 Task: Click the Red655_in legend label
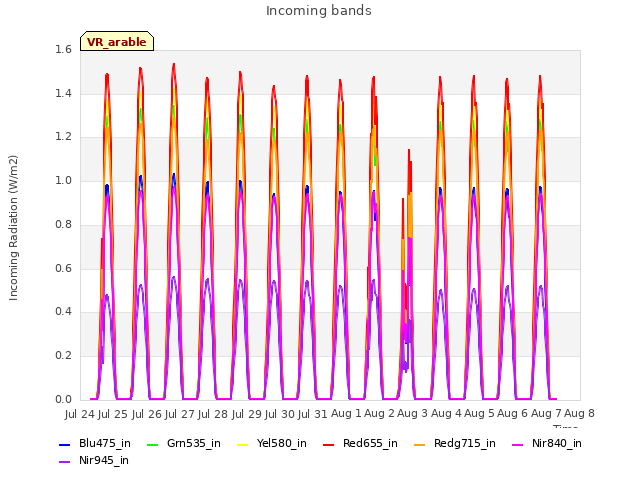click(x=370, y=443)
